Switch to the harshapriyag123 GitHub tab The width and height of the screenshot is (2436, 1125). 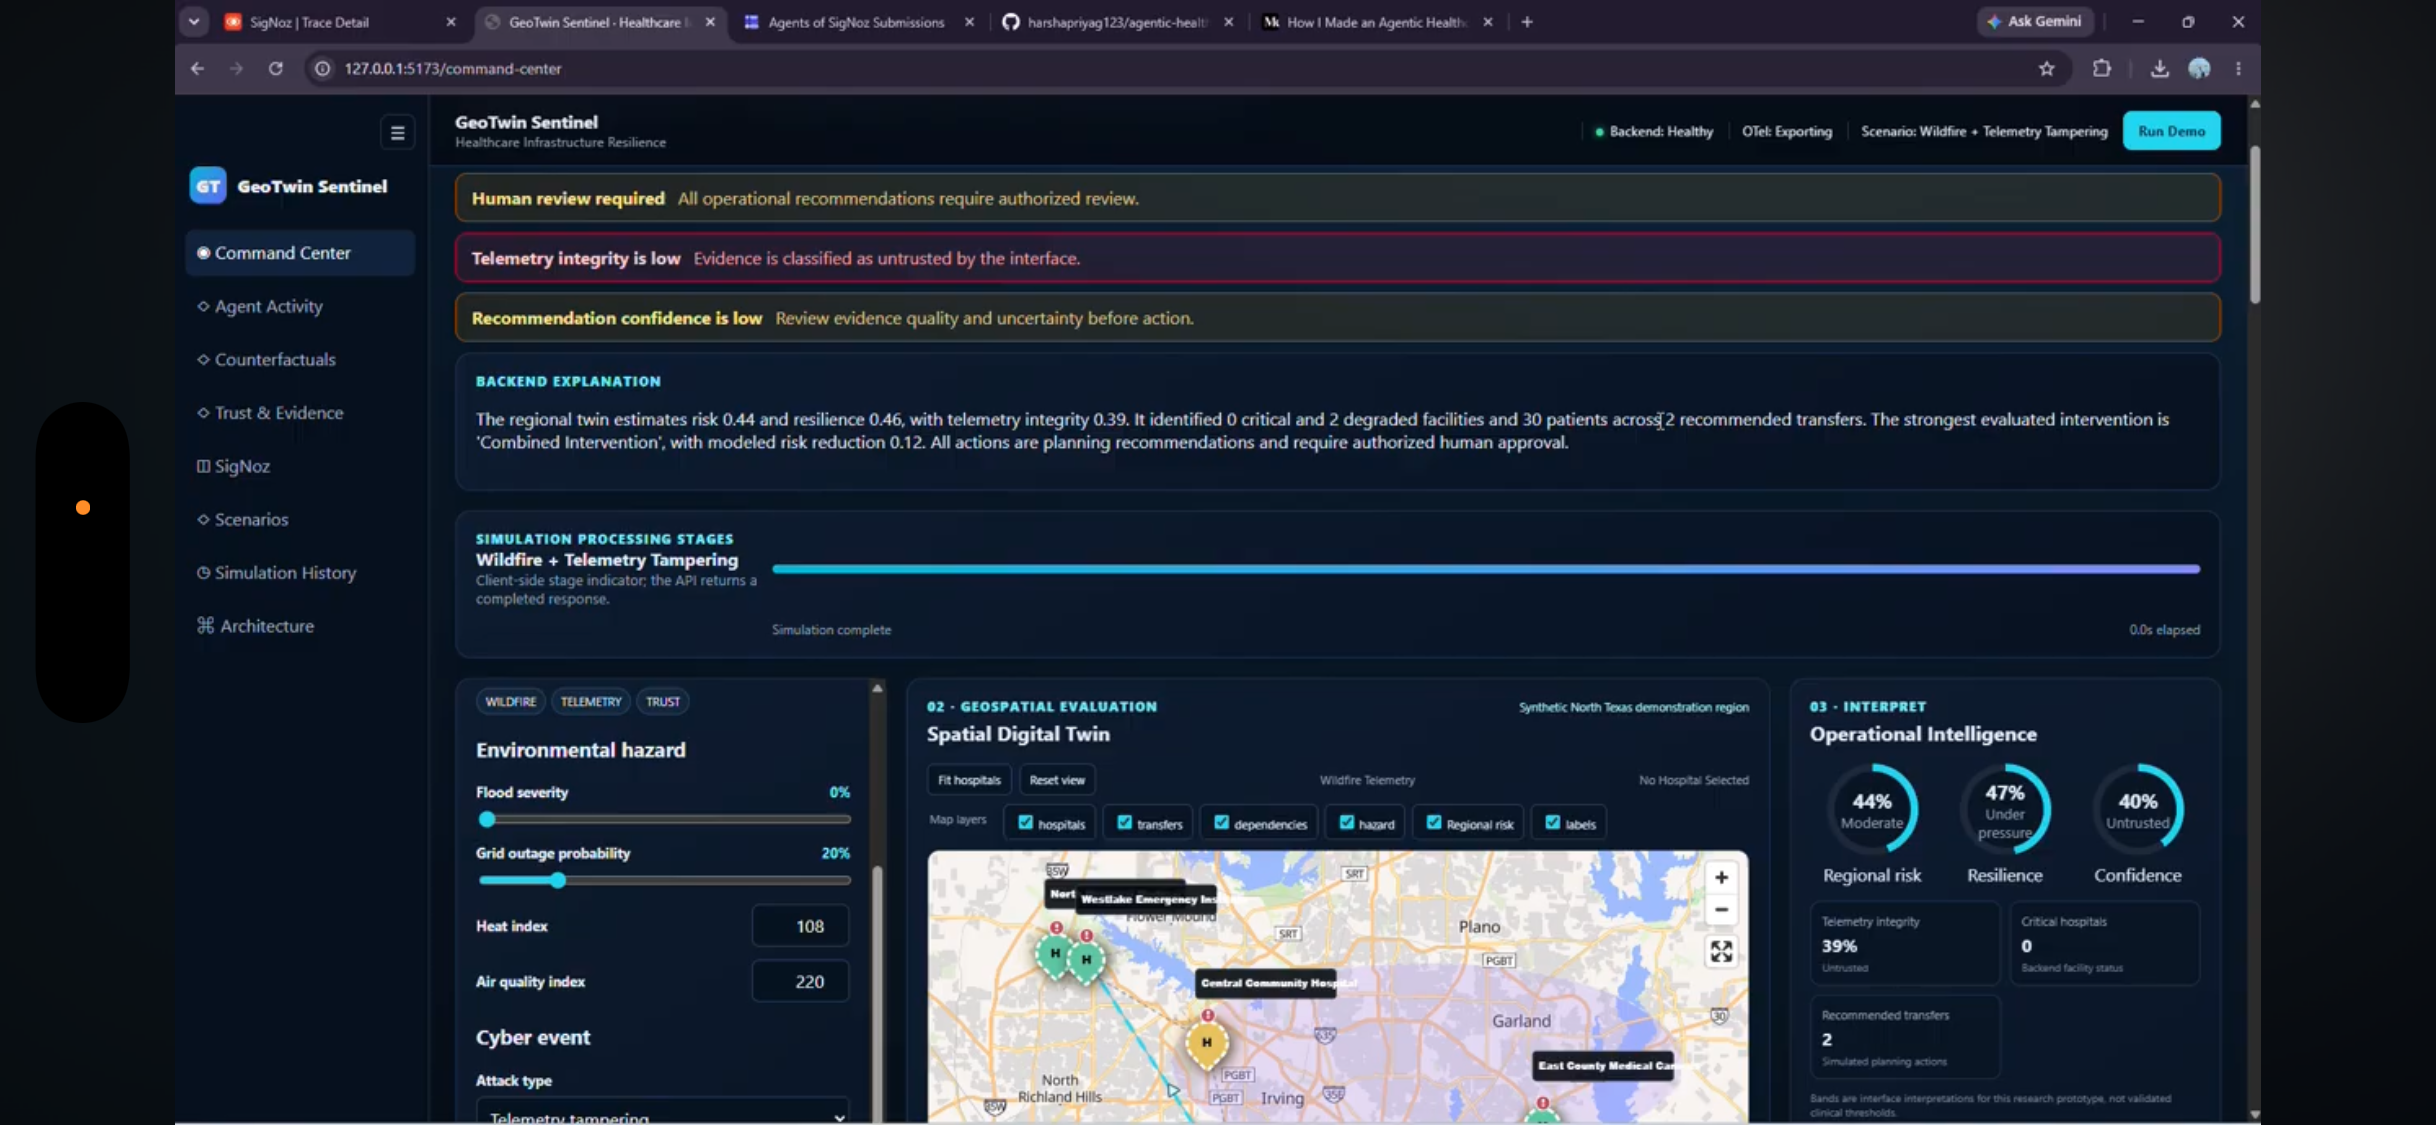coord(1117,22)
